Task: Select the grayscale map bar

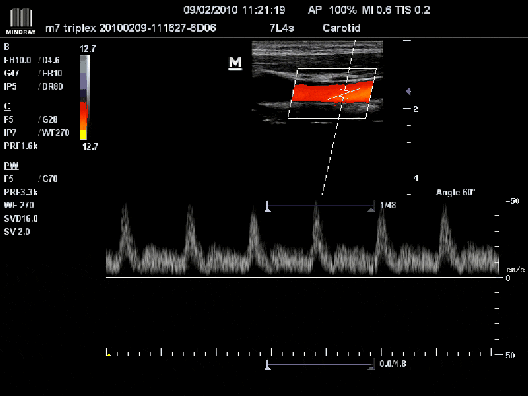Action: click(85, 77)
